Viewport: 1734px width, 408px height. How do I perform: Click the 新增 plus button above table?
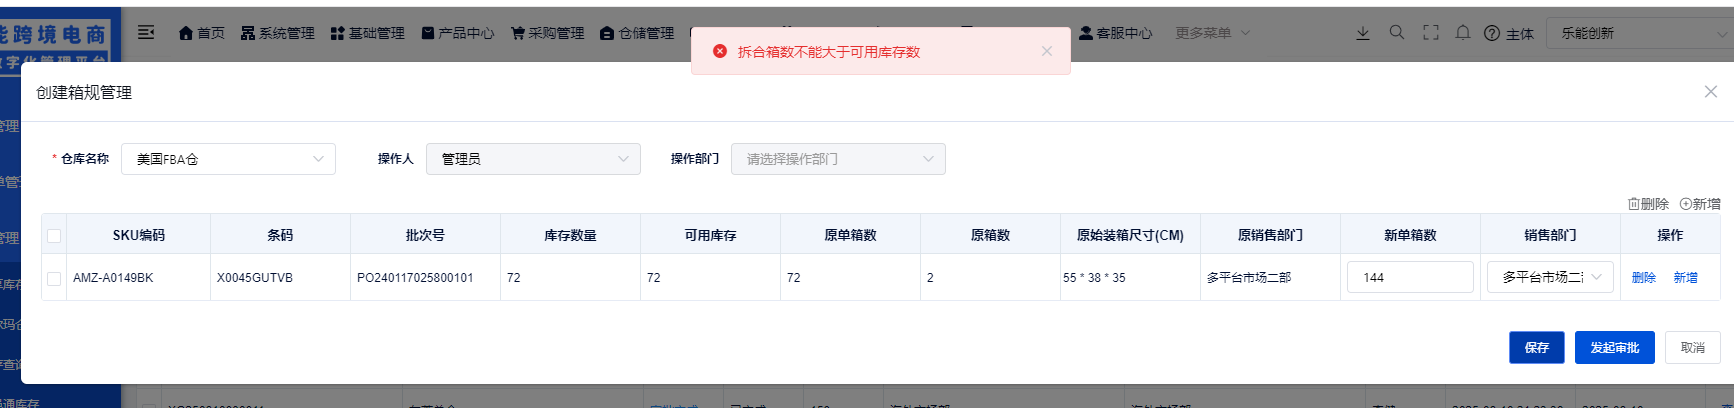pyautogui.click(x=1700, y=204)
